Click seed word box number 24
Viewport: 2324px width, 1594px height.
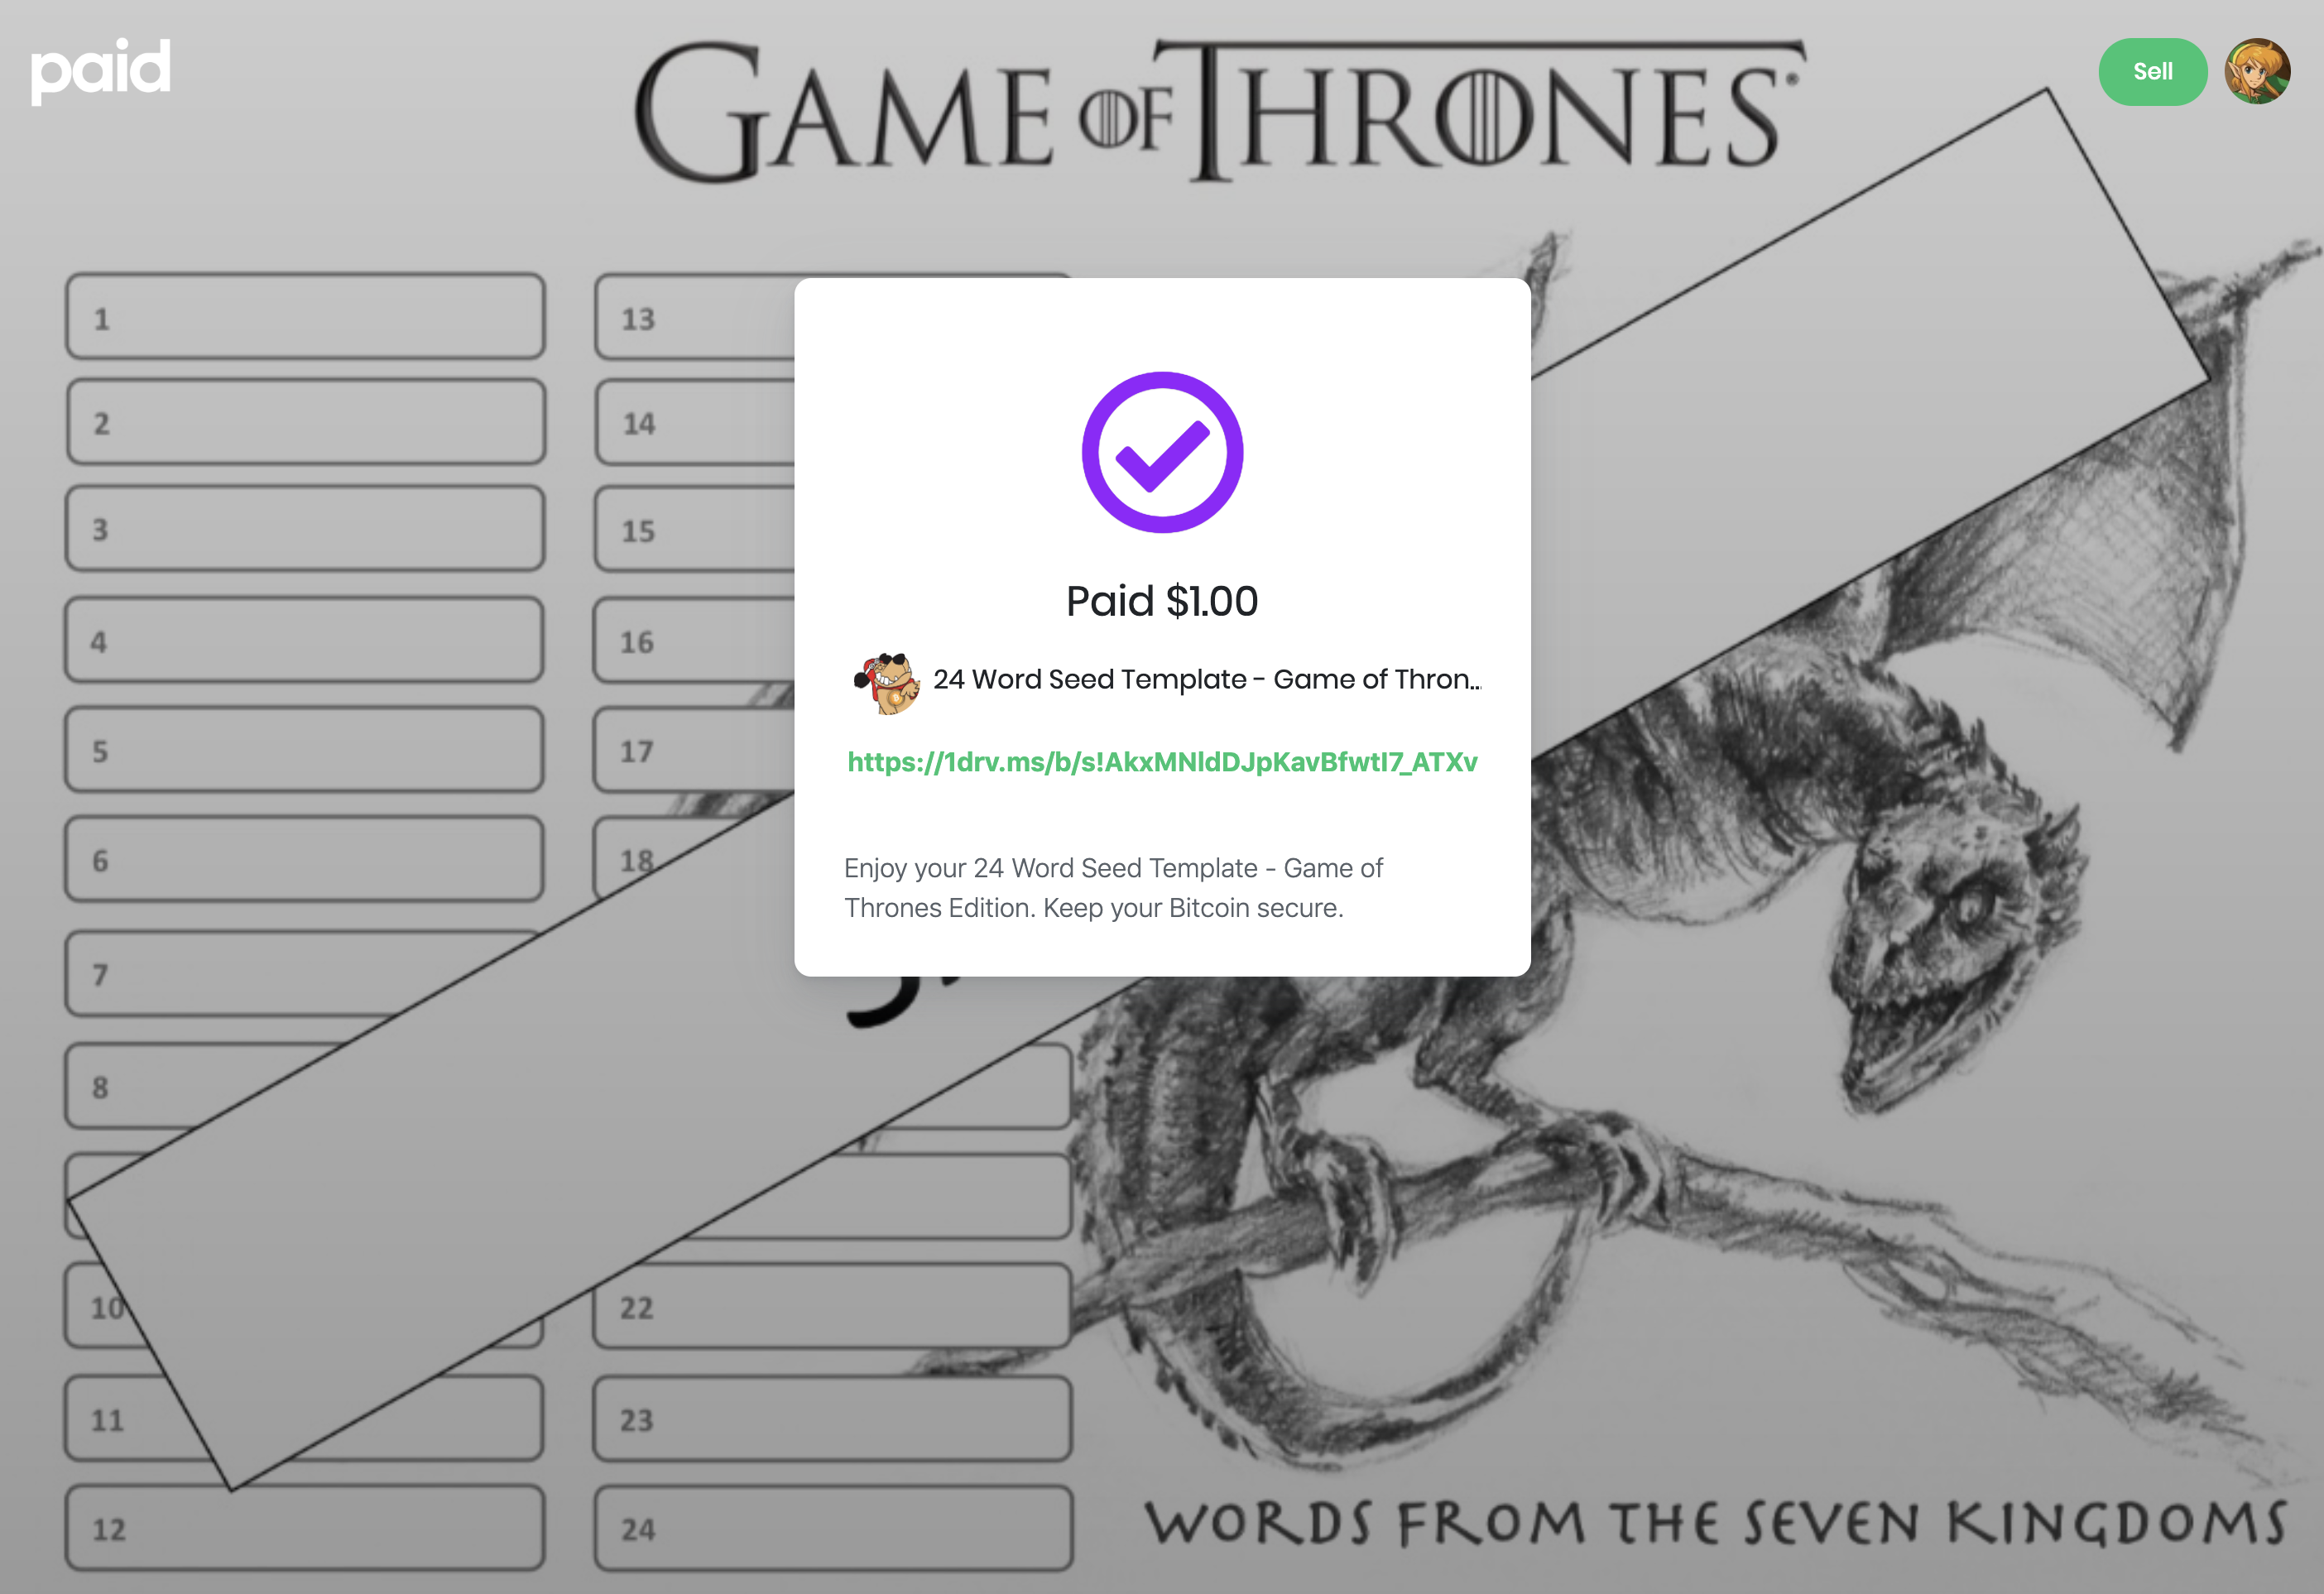[833, 1527]
